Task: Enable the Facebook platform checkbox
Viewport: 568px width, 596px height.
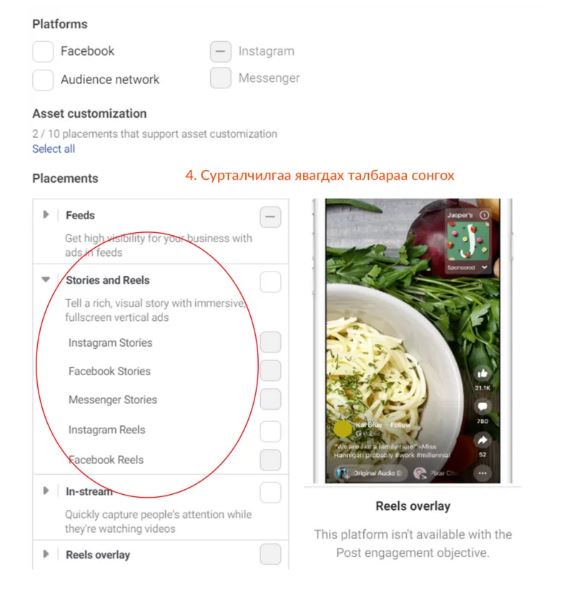Action: point(43,51)
